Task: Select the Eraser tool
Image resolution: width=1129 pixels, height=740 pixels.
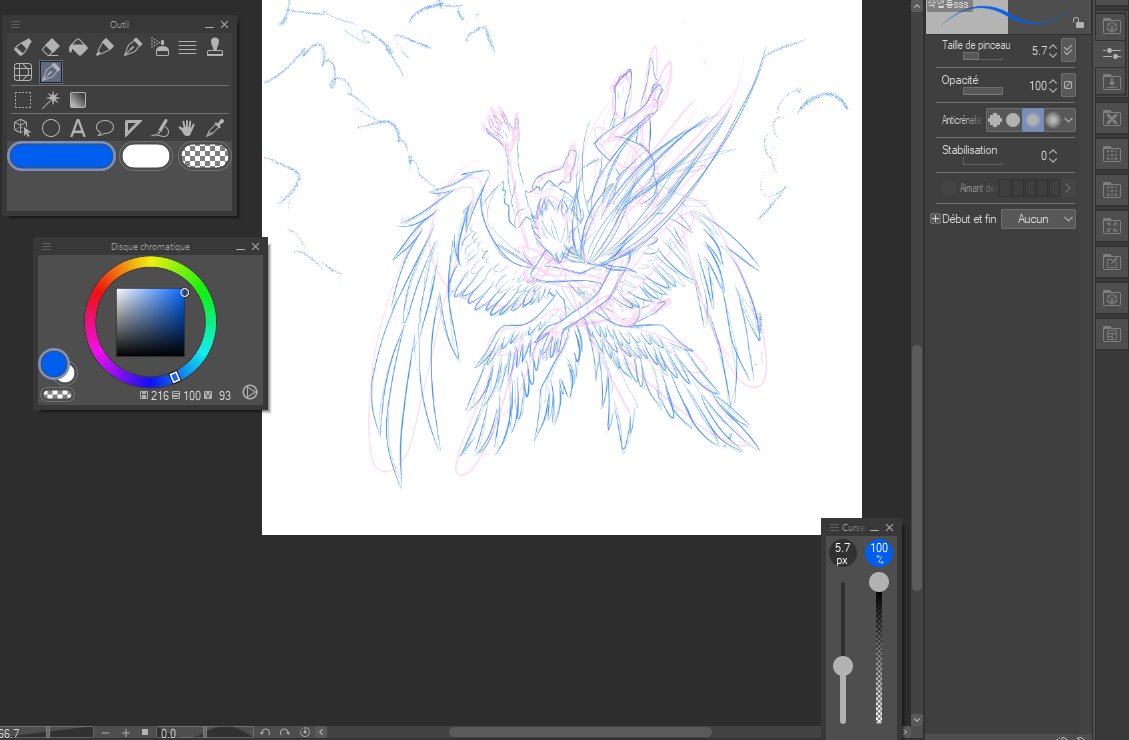Action: [x=51, y=47]
